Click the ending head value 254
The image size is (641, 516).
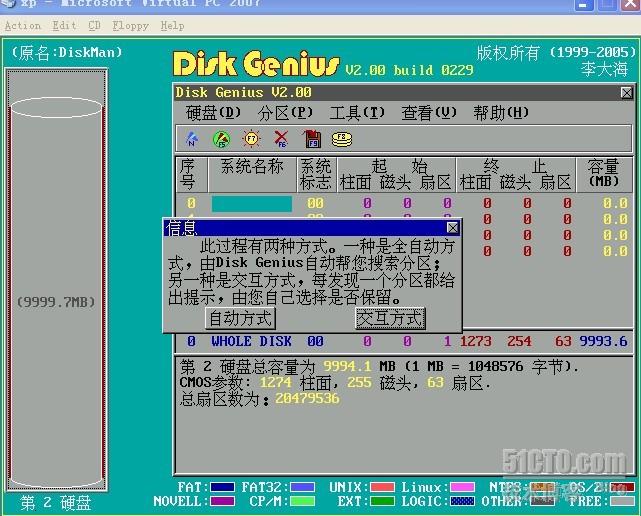519,341
